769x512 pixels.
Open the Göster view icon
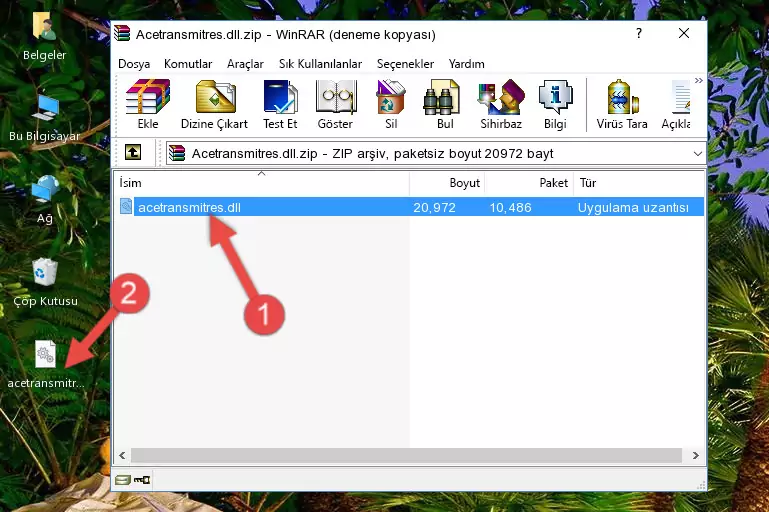335,97
